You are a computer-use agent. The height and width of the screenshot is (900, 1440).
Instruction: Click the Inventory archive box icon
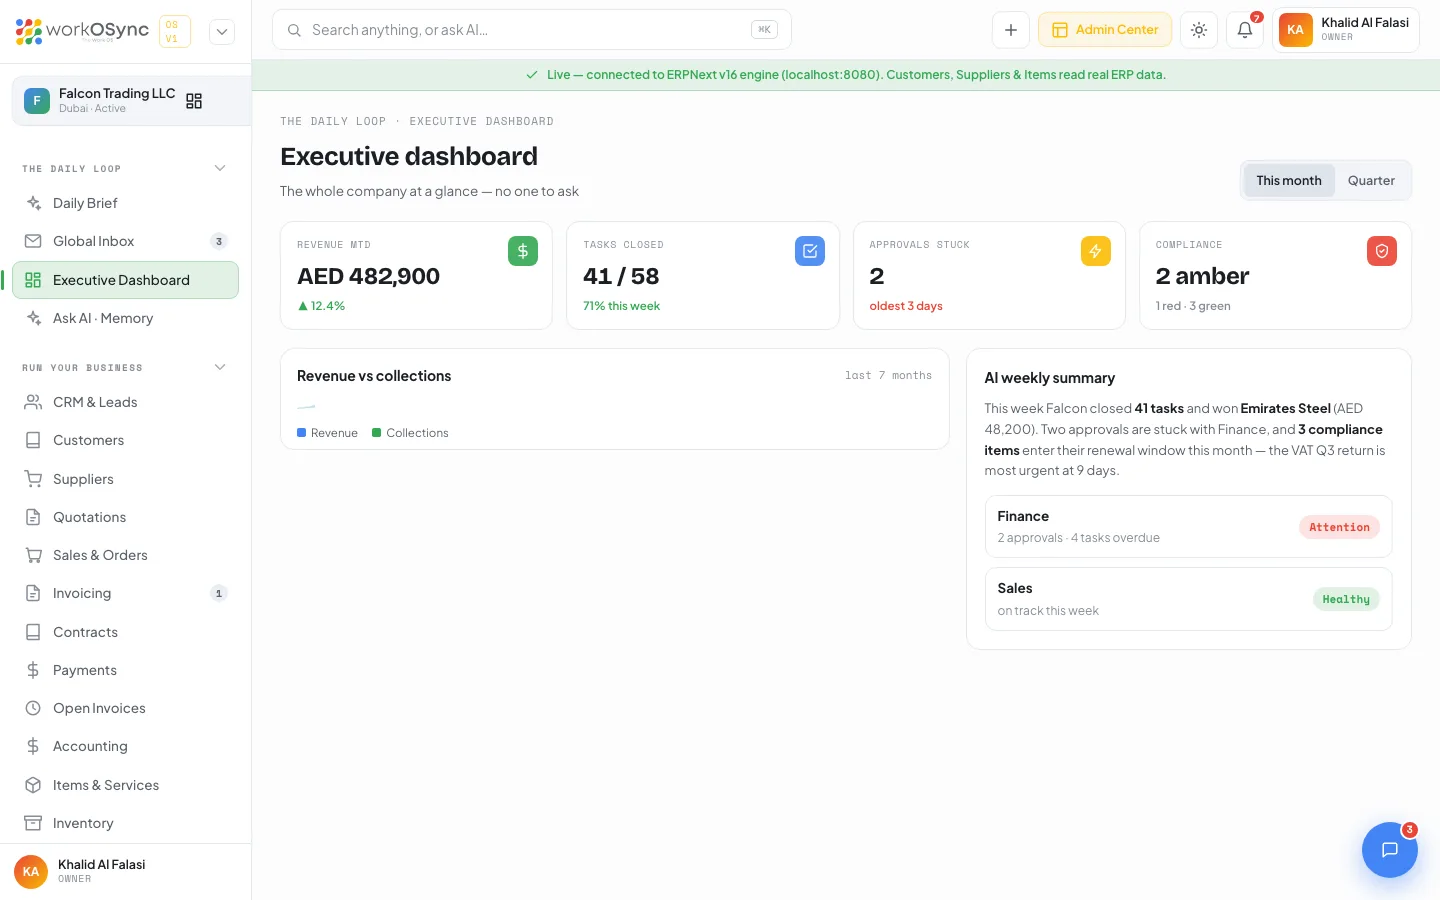[33, 823]
